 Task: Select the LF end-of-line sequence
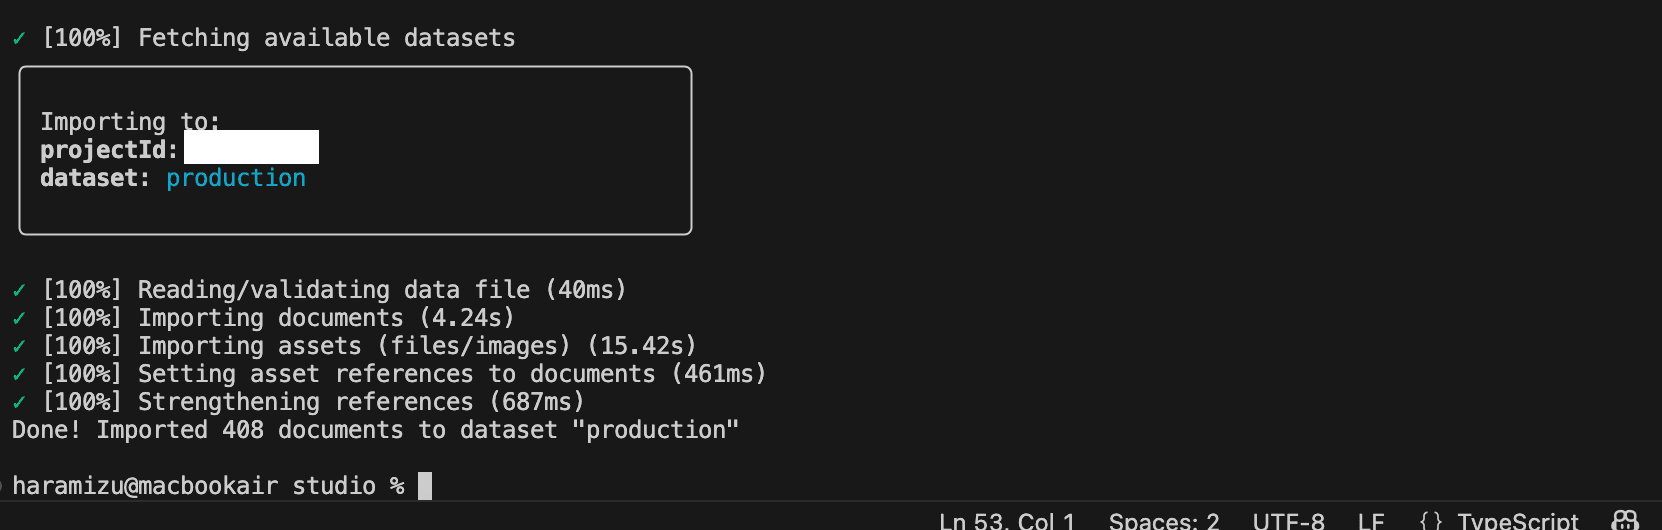point(1371,521)
